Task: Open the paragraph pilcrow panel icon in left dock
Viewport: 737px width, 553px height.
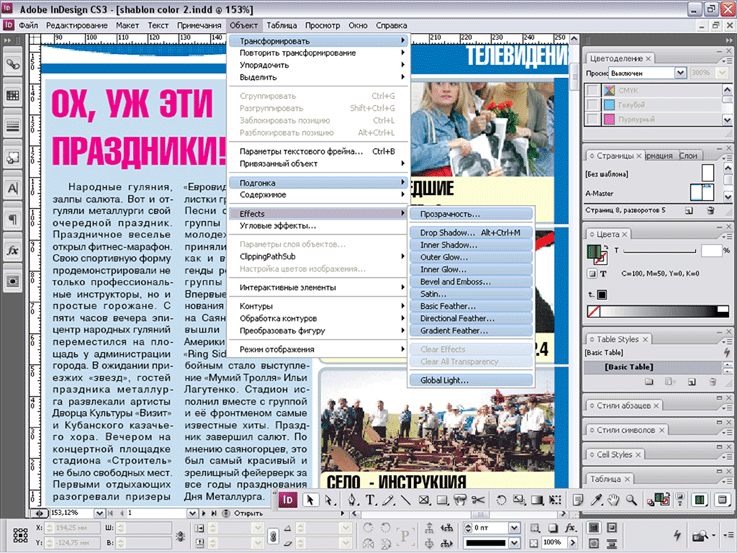Action: (x=13, y=219)
